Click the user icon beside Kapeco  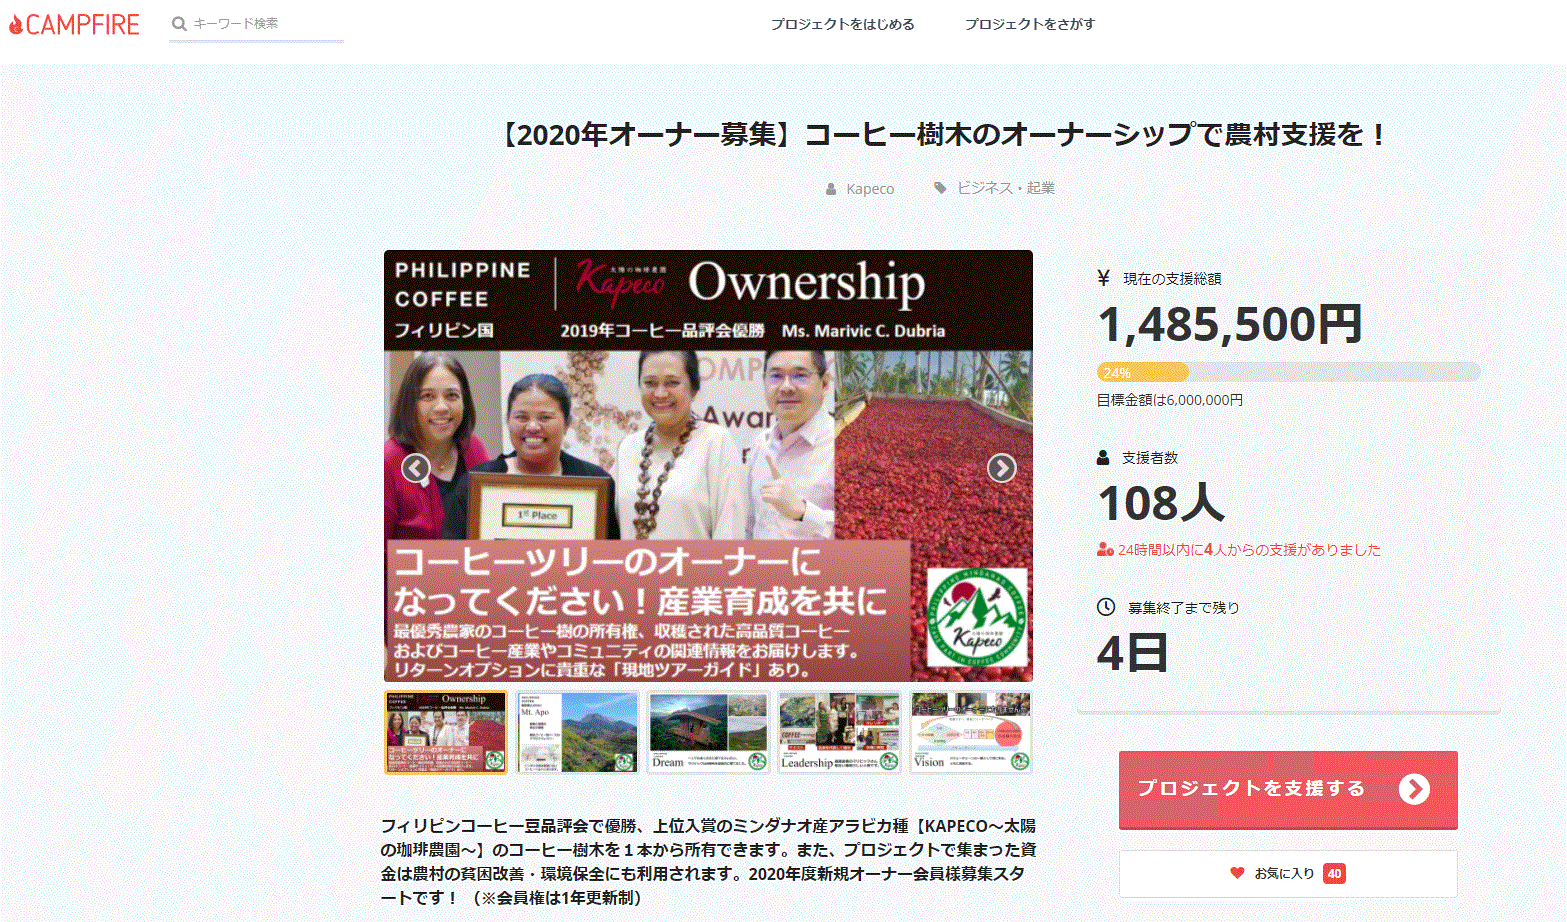click(x=830, y=188)
